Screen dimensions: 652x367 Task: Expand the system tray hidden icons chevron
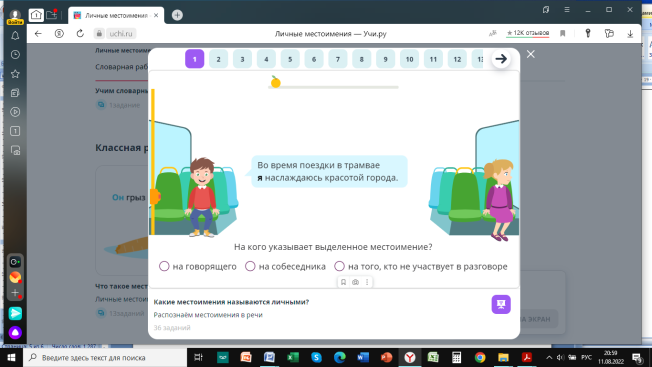(549, 357)
